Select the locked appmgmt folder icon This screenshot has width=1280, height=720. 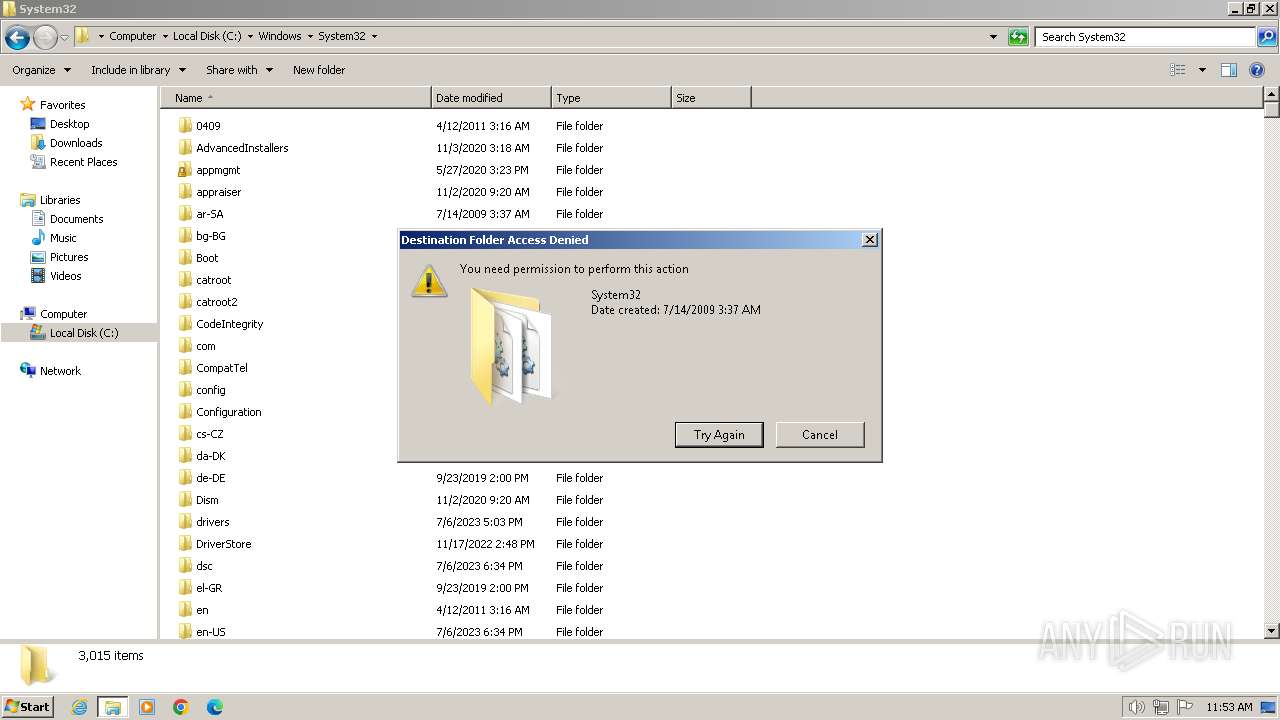point(185,170)
